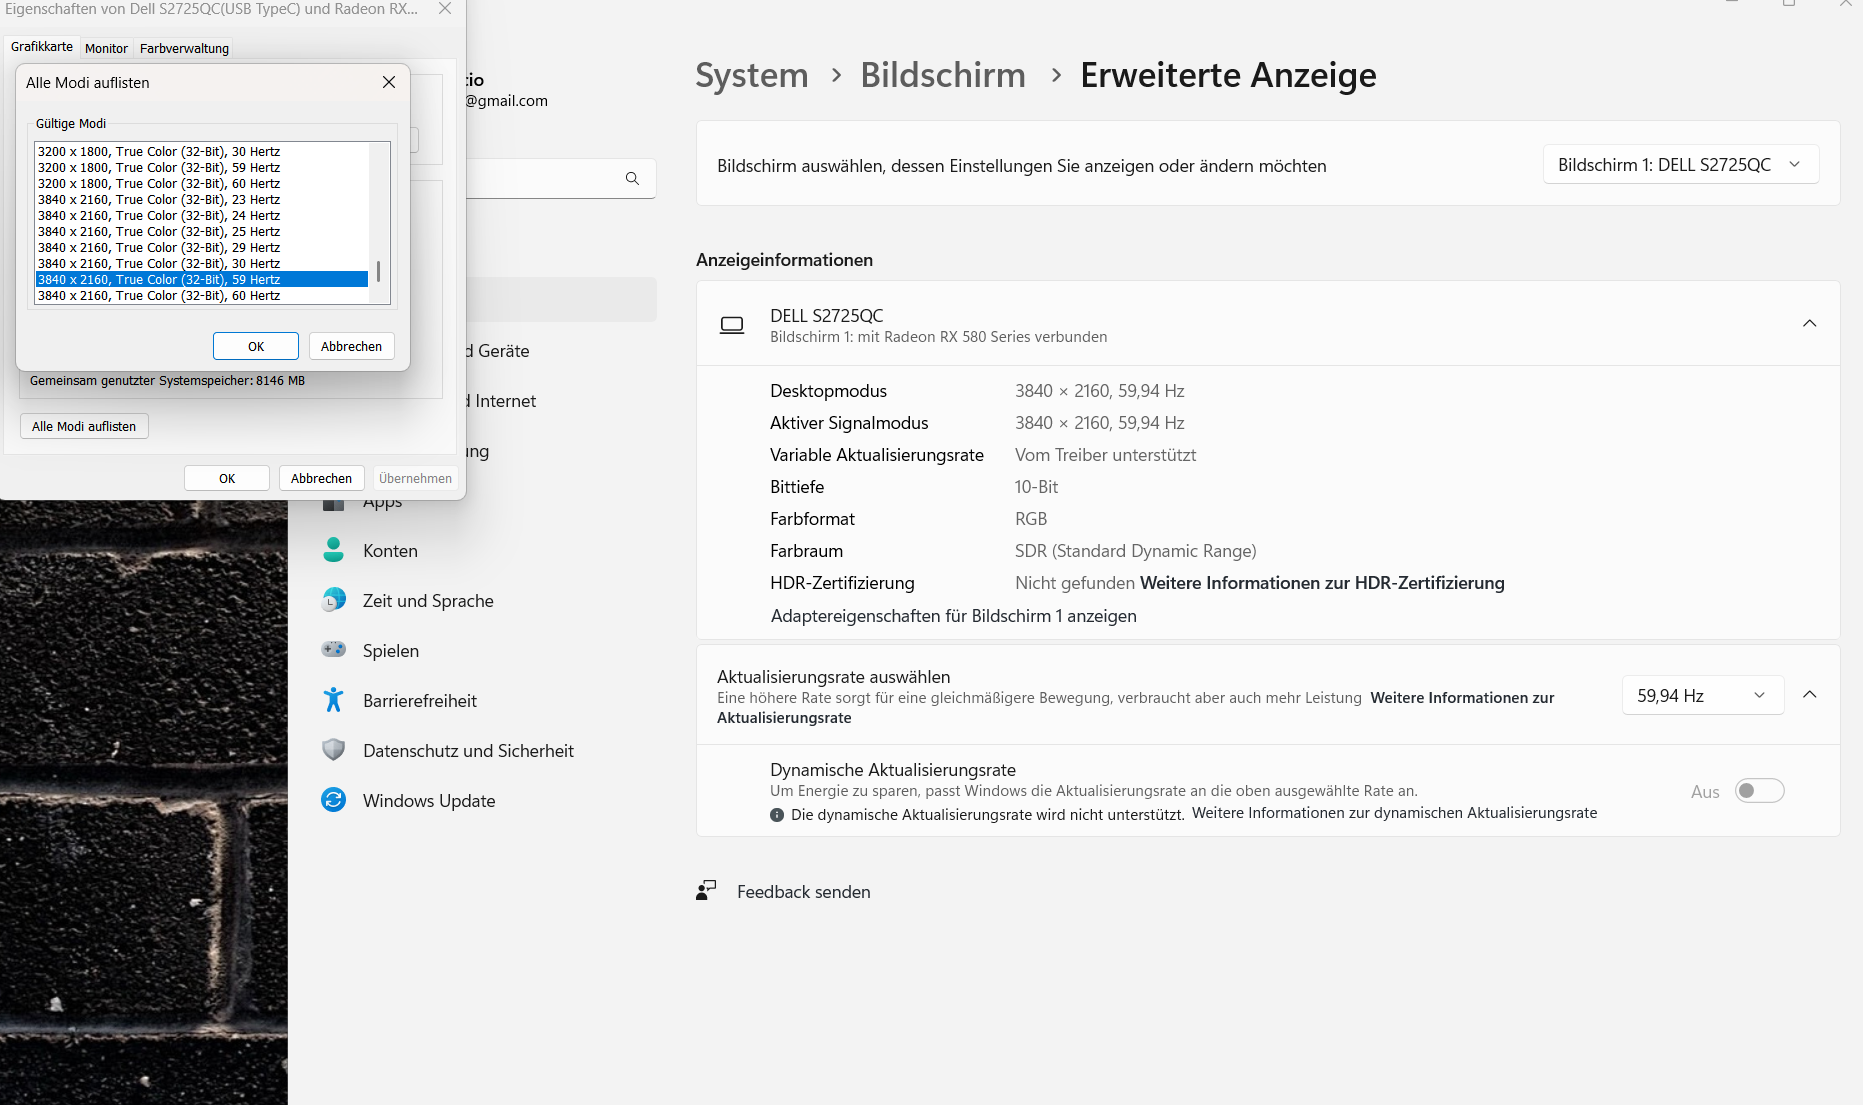Screen dimensions: 1863x1105
Task: Click OK in the Eigenschaften window
Action: [x=227, y=478]
